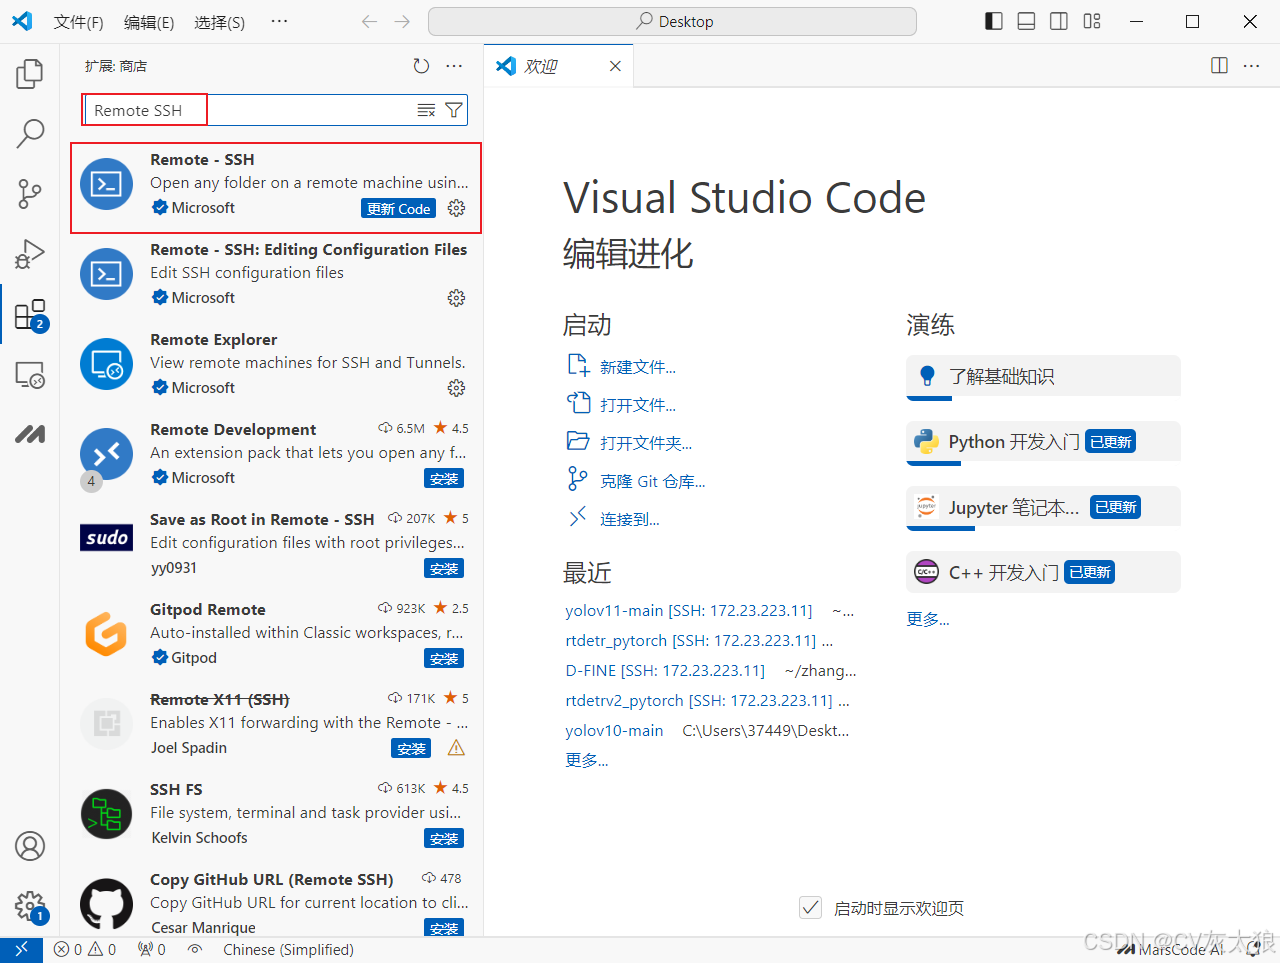This screenshot has width=1280, height=963.
Task: Refresh the extensions marketplace list
Action: tap(421, 66)
